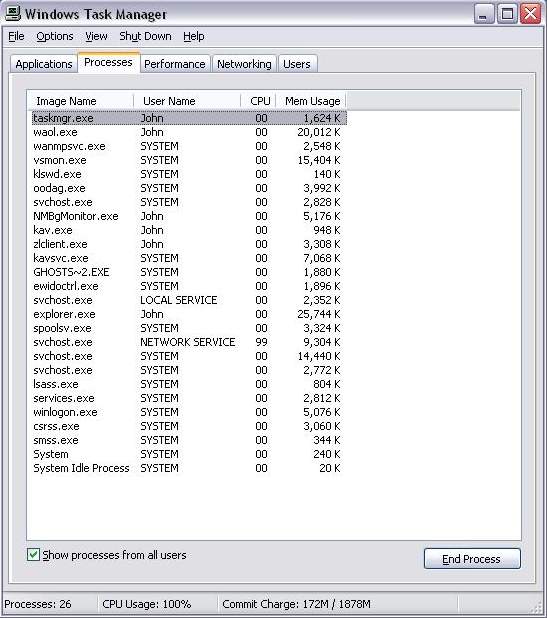Sort processes by CPU column header
Screen dimensions: 547x618
pyautogui.click(x=258, y=101)
